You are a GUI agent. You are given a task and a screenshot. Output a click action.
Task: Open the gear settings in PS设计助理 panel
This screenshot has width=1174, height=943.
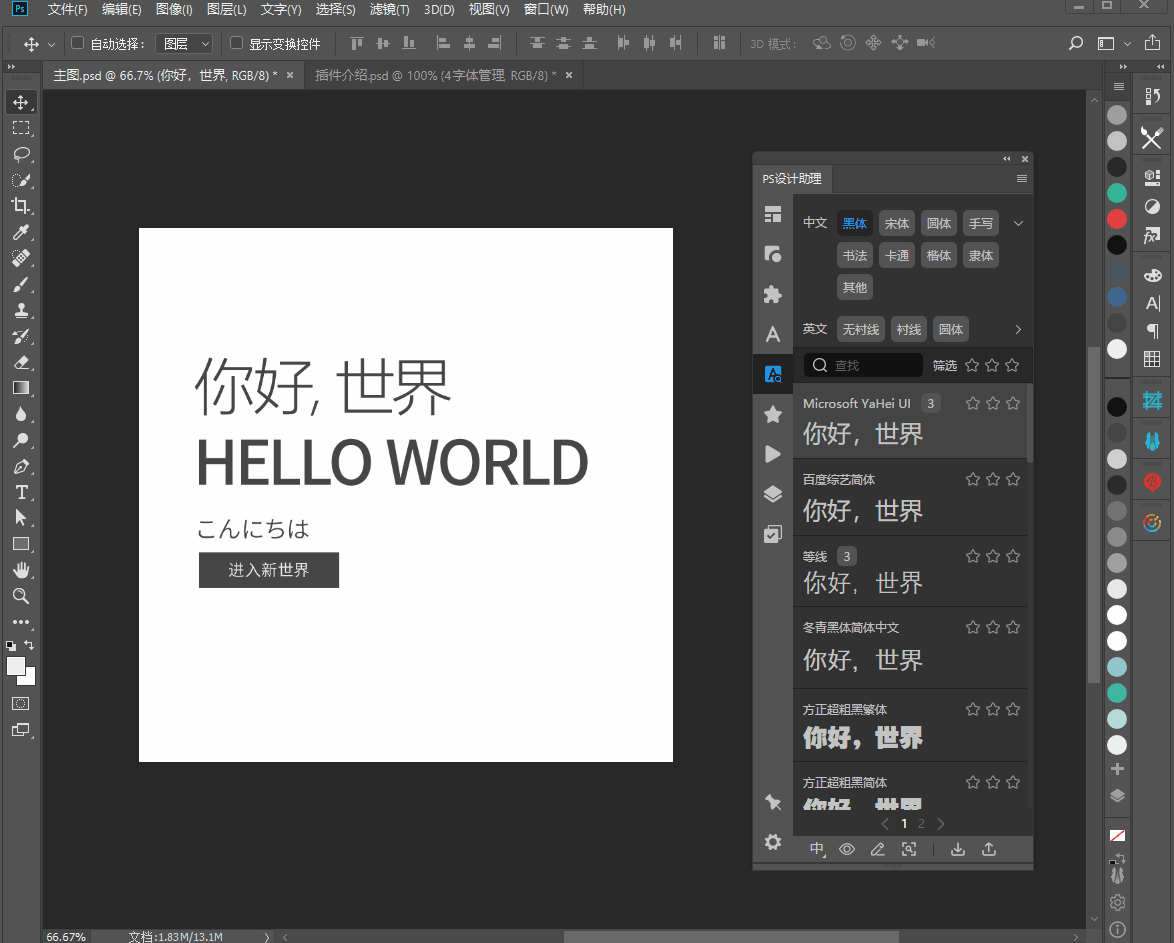click(x=773, y=842)
